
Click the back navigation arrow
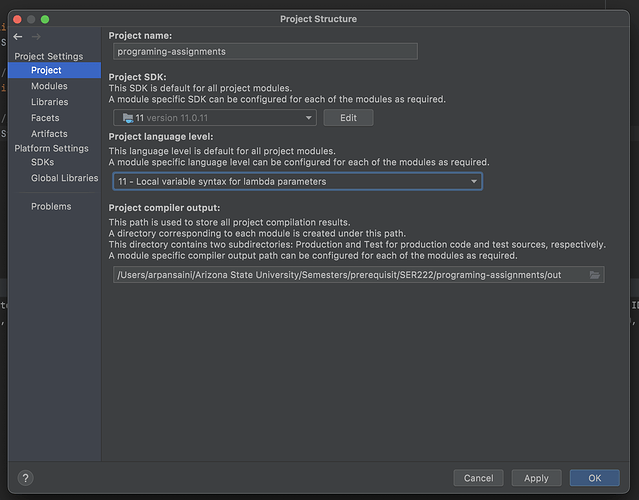(x=17, y=37)
